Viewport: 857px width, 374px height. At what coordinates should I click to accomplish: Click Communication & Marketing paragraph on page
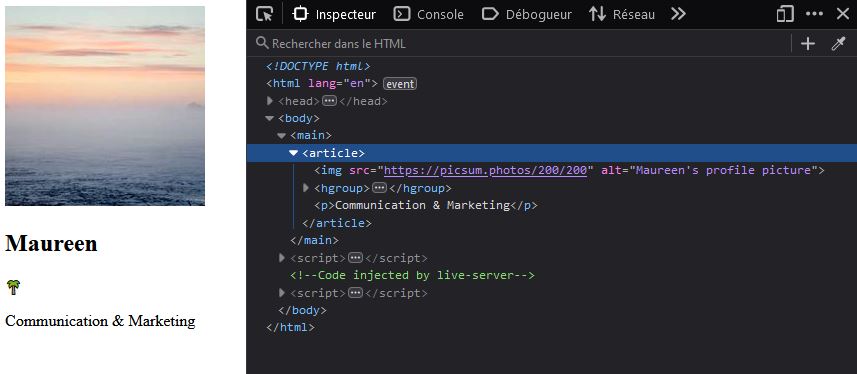100,321
